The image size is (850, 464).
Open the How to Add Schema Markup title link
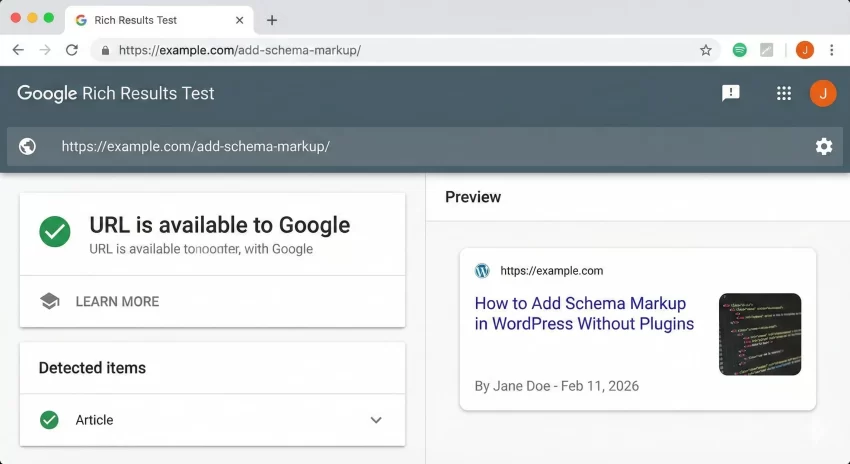coord(584,313)
